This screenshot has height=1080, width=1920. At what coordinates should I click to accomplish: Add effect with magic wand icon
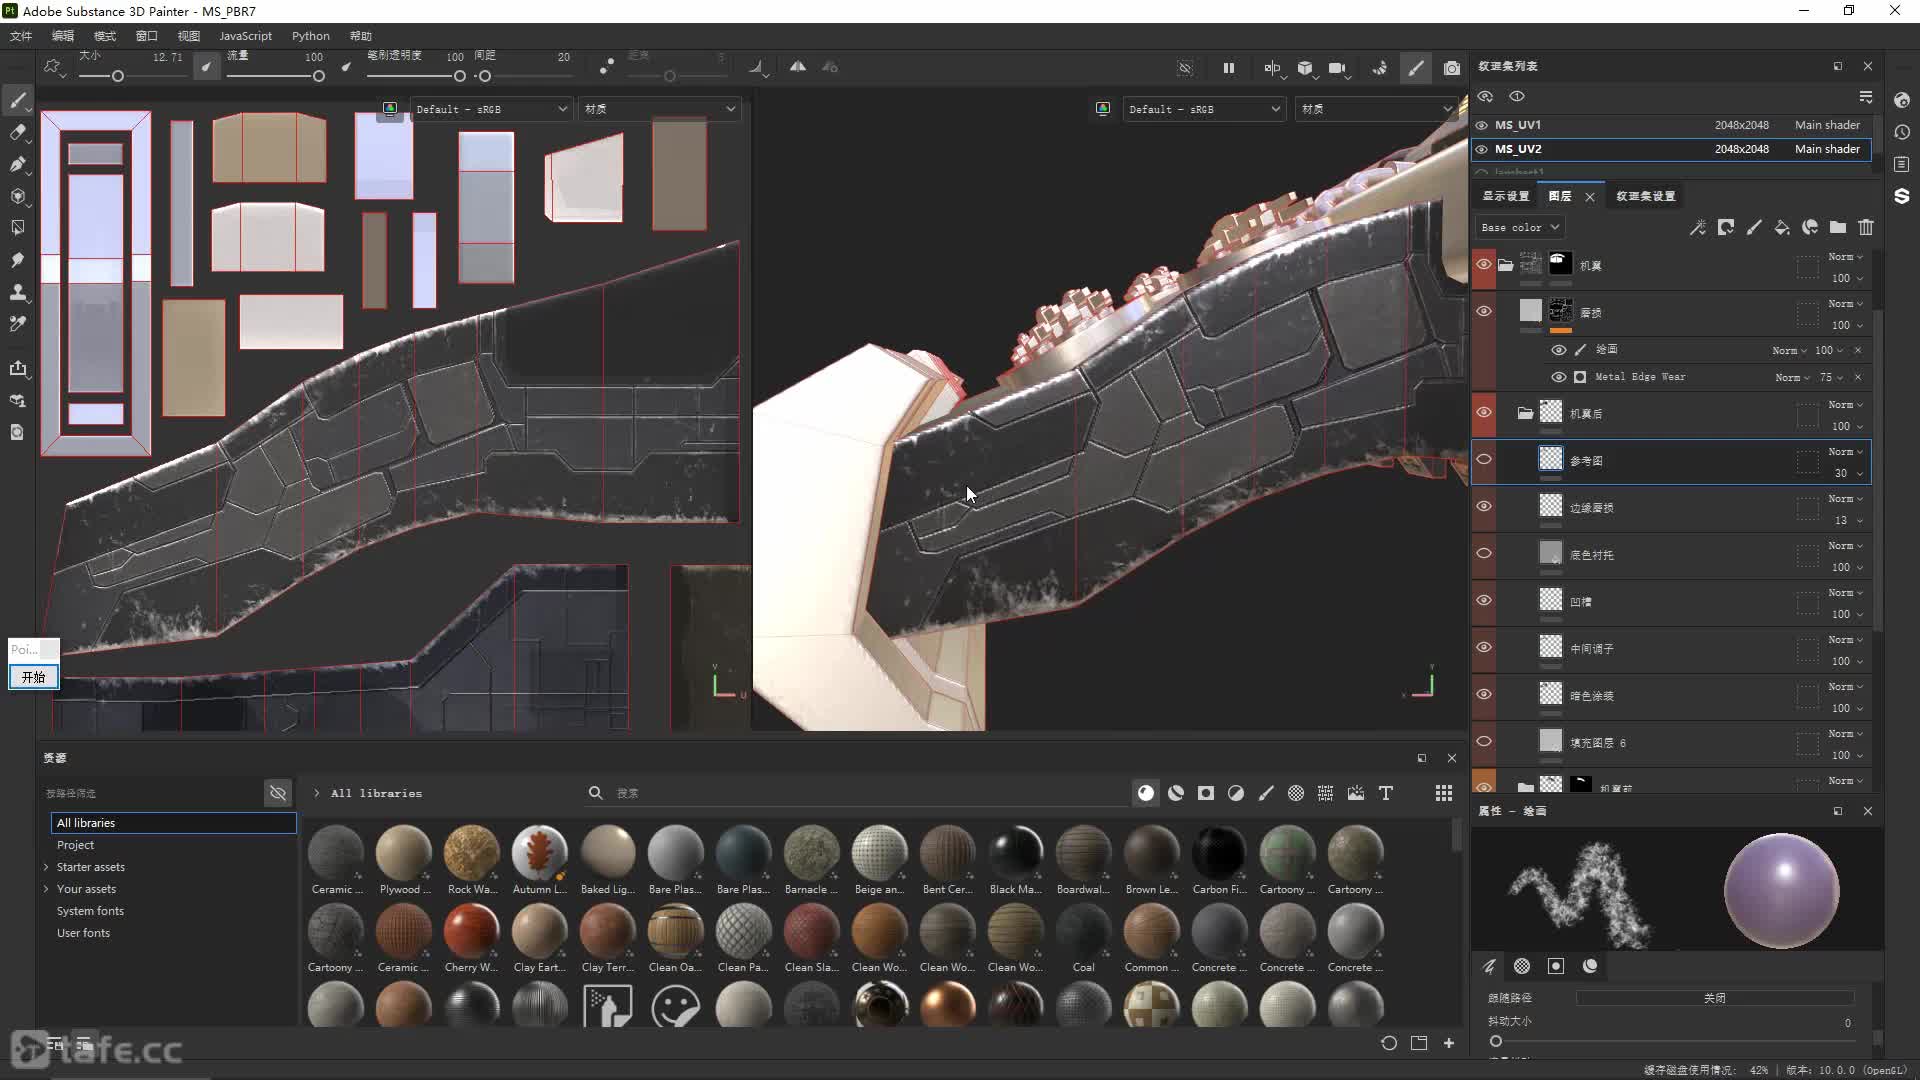pos(1698,228)
